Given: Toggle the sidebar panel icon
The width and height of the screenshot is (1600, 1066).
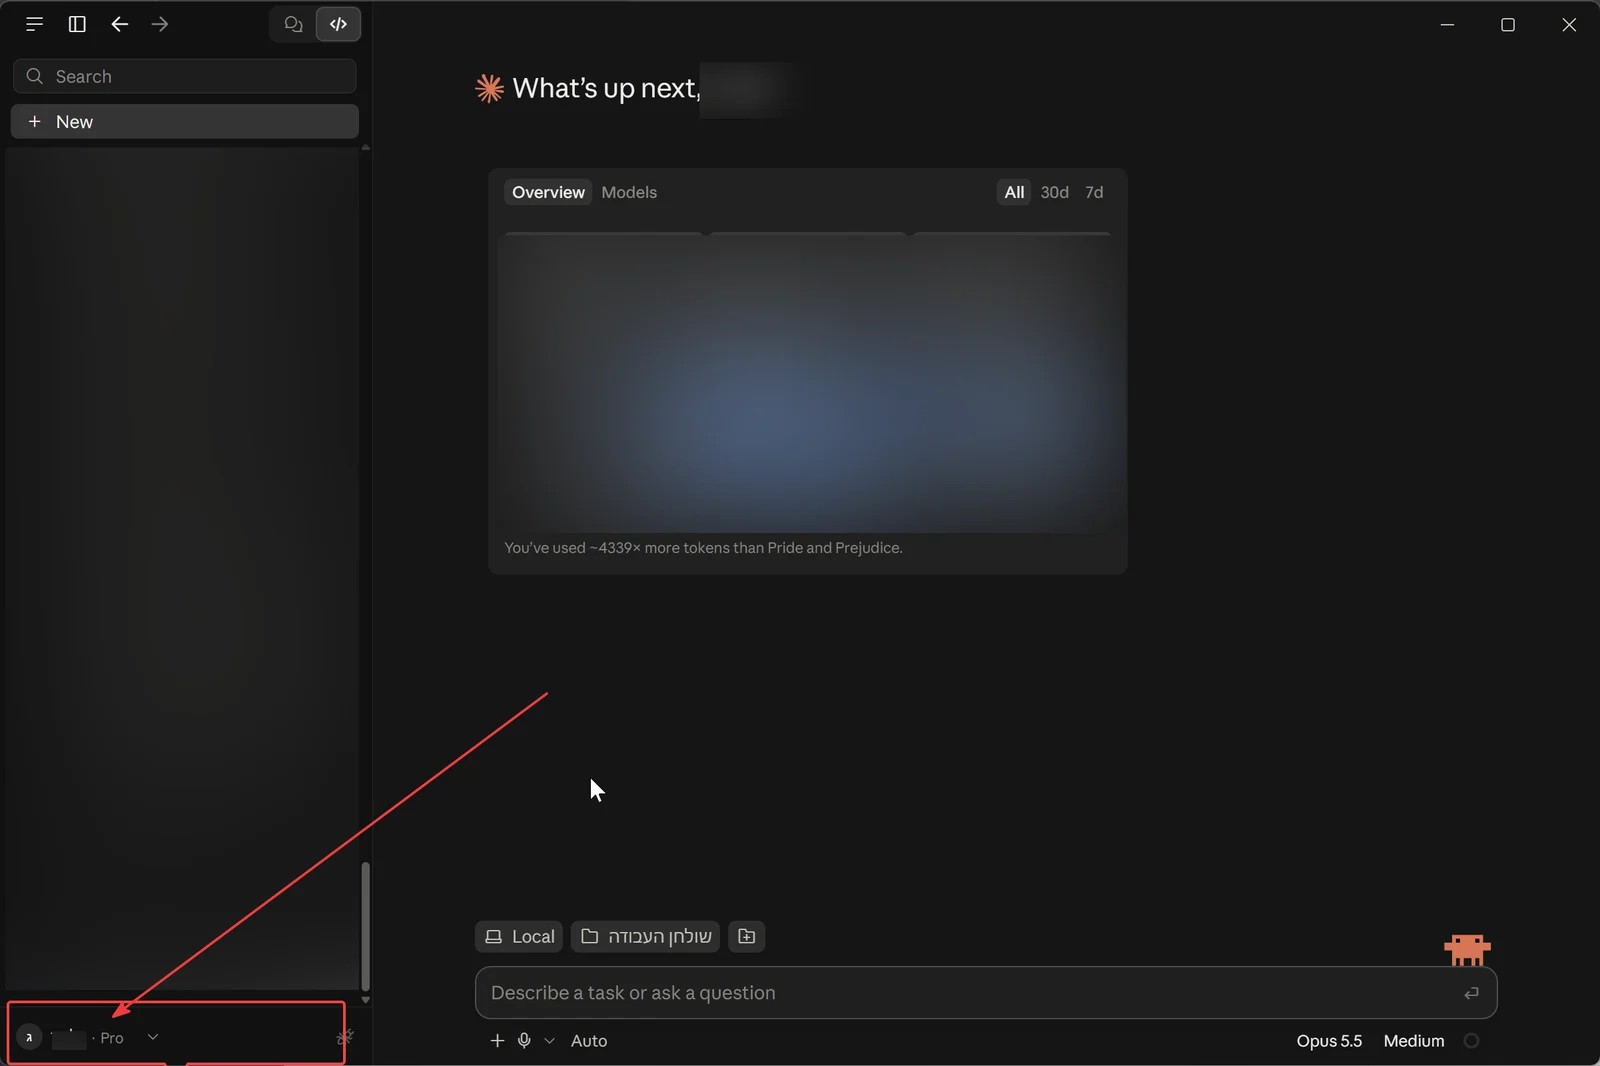Looking at the screenshot, I should click(x=77, y=24).
